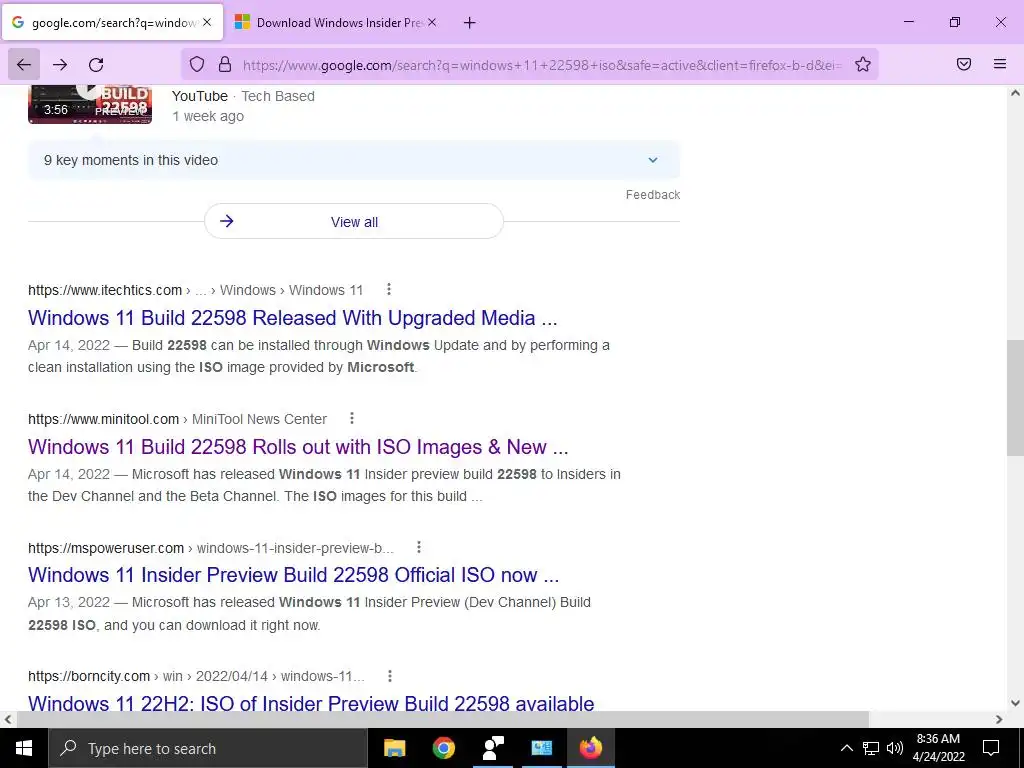Open Windows 11 22H2 ISO of Insider Preview link

click(x=311, y=703)
